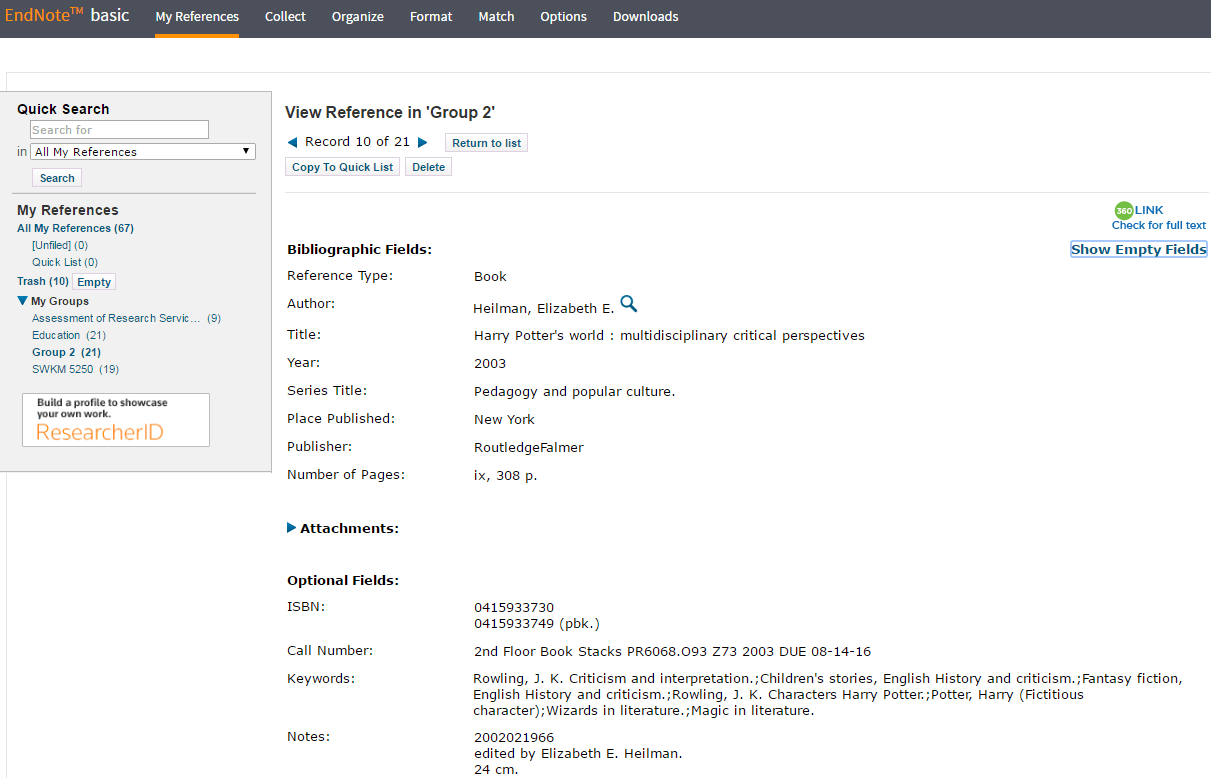Empty the Trash

(93, 281)
